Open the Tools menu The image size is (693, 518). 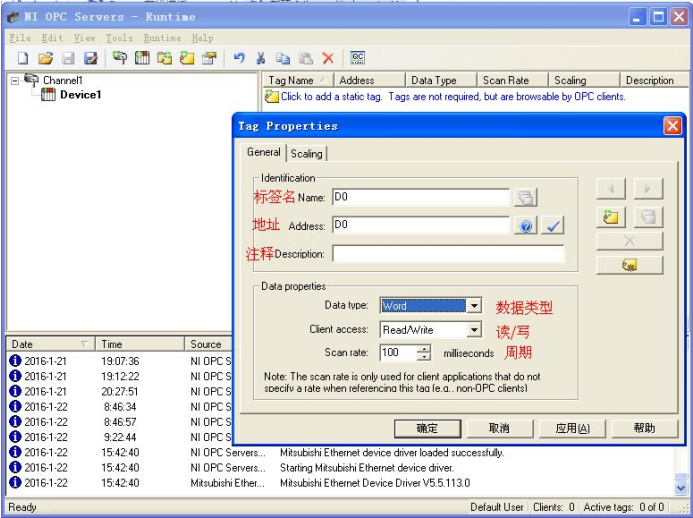pyautogui.click(x=119, y=38)
